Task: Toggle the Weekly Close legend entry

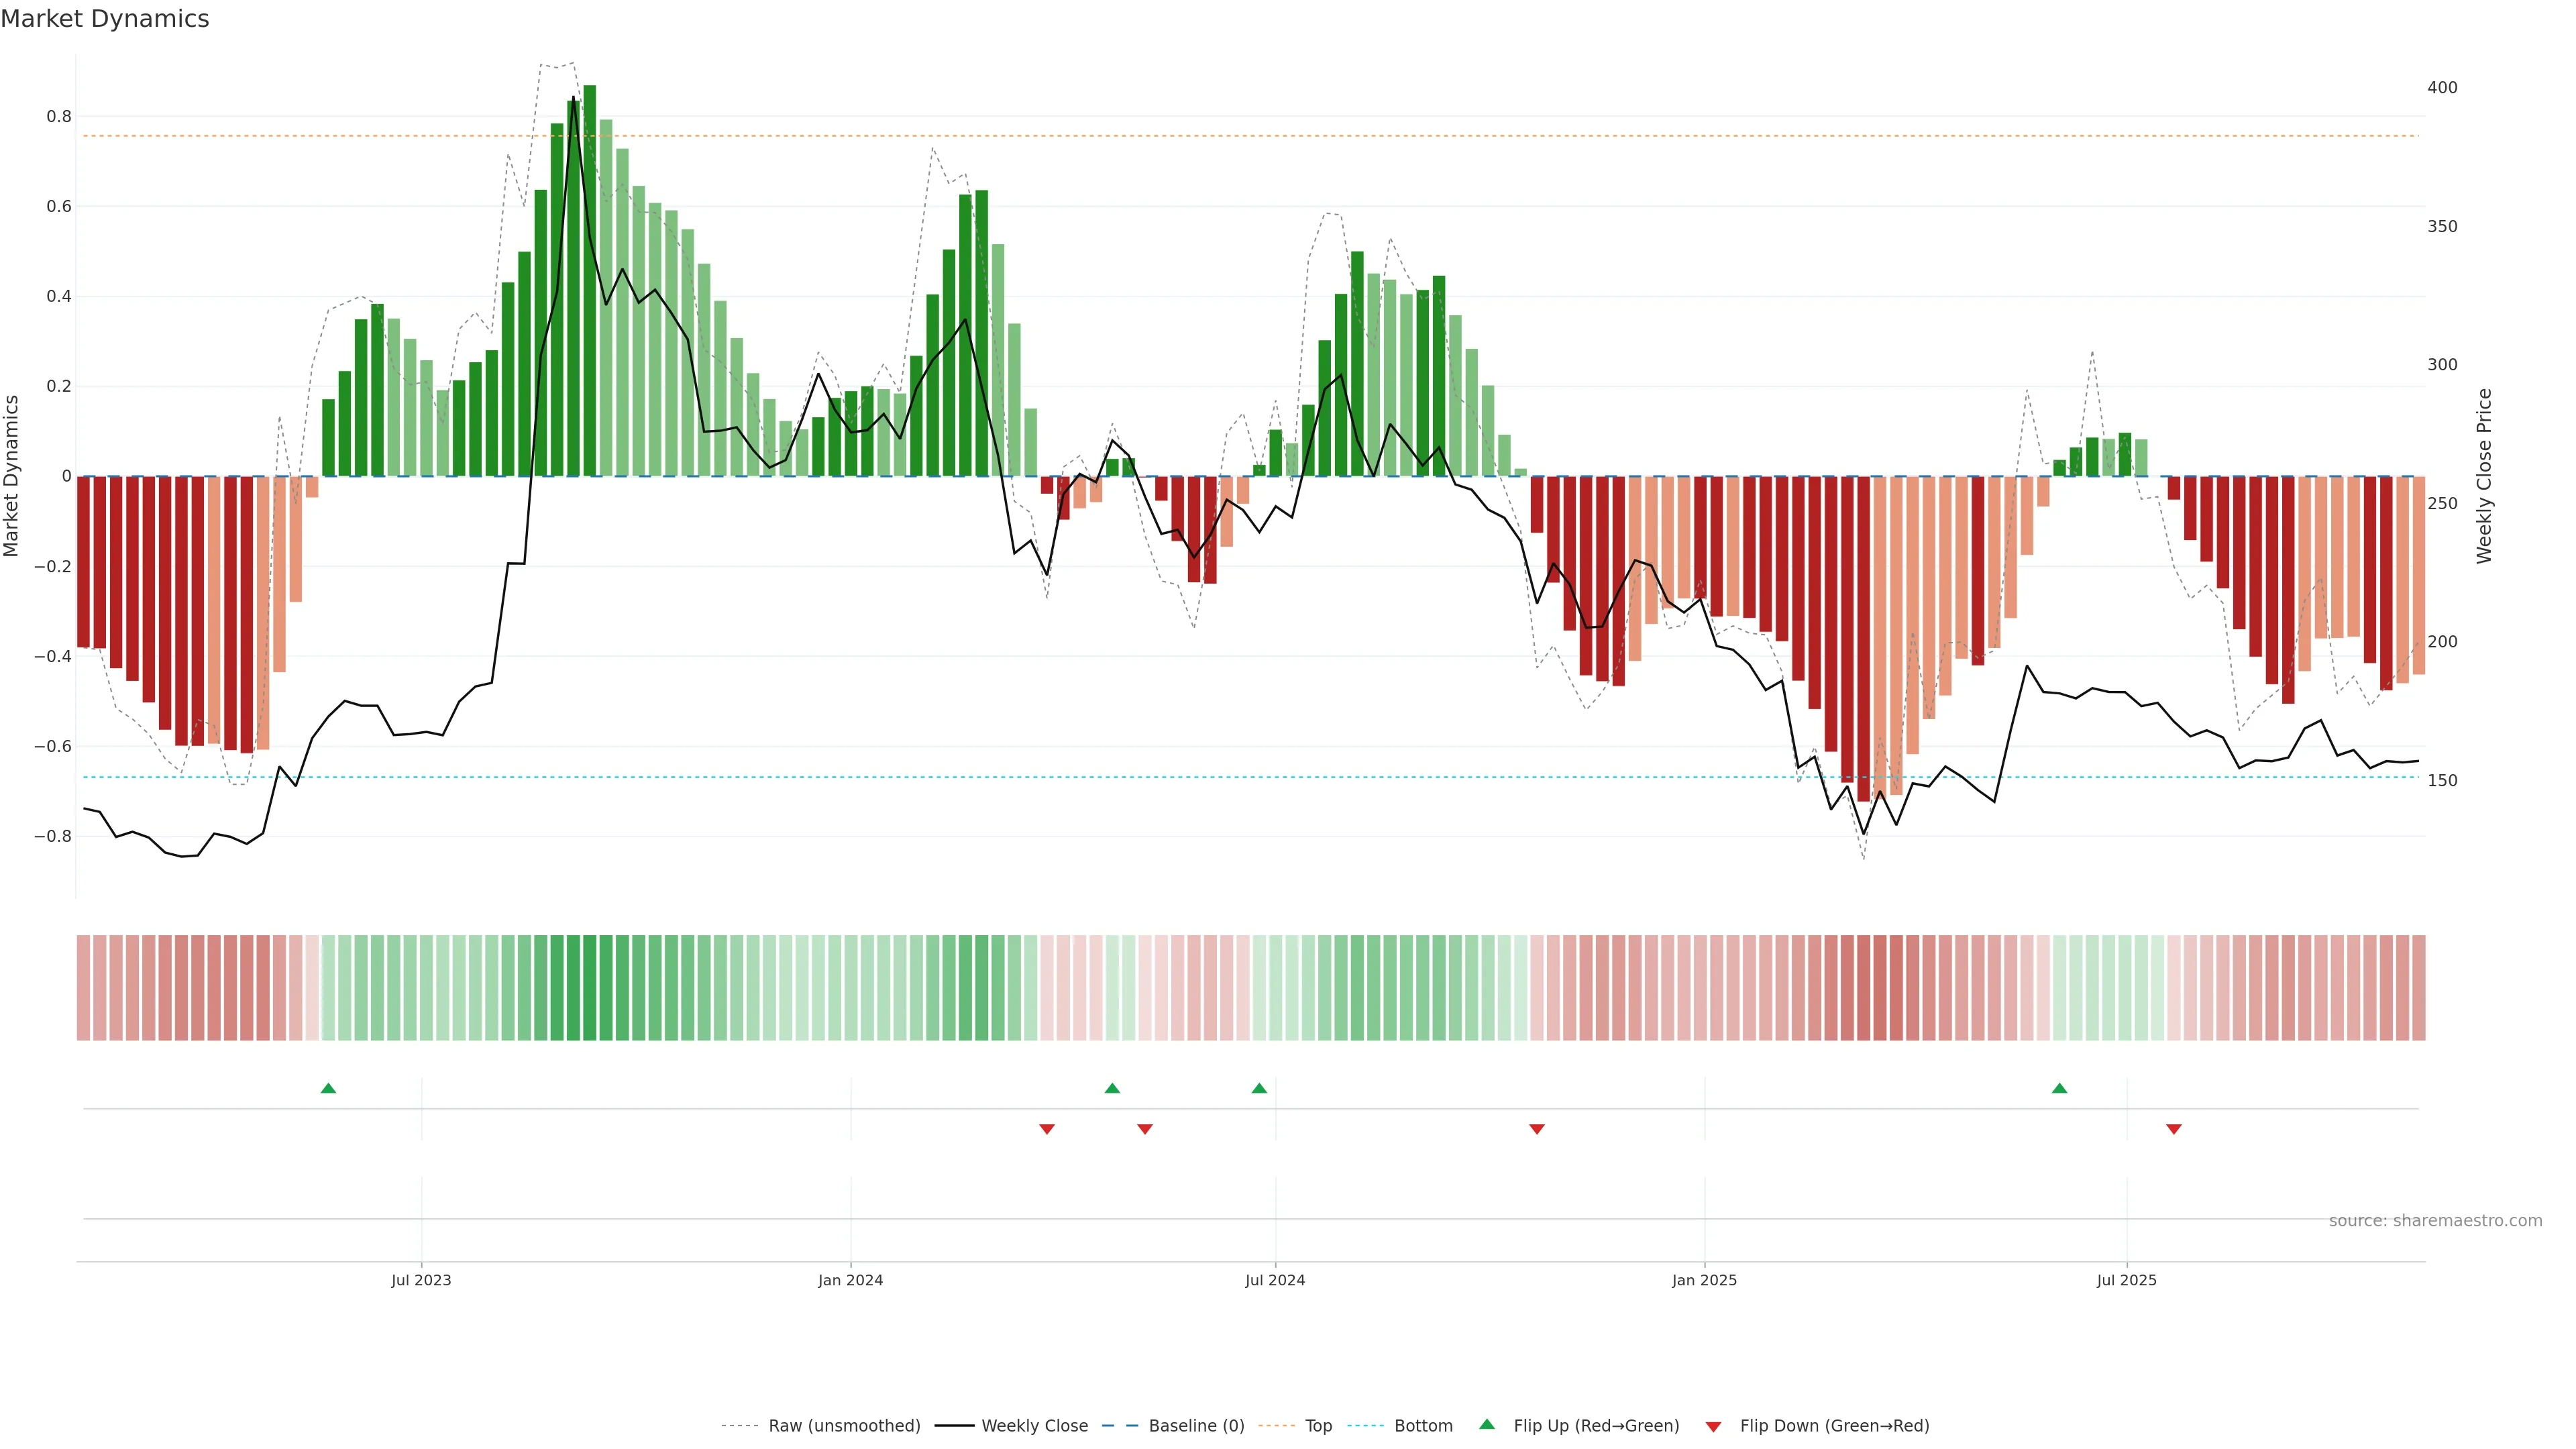Action: [1034, 1426]
